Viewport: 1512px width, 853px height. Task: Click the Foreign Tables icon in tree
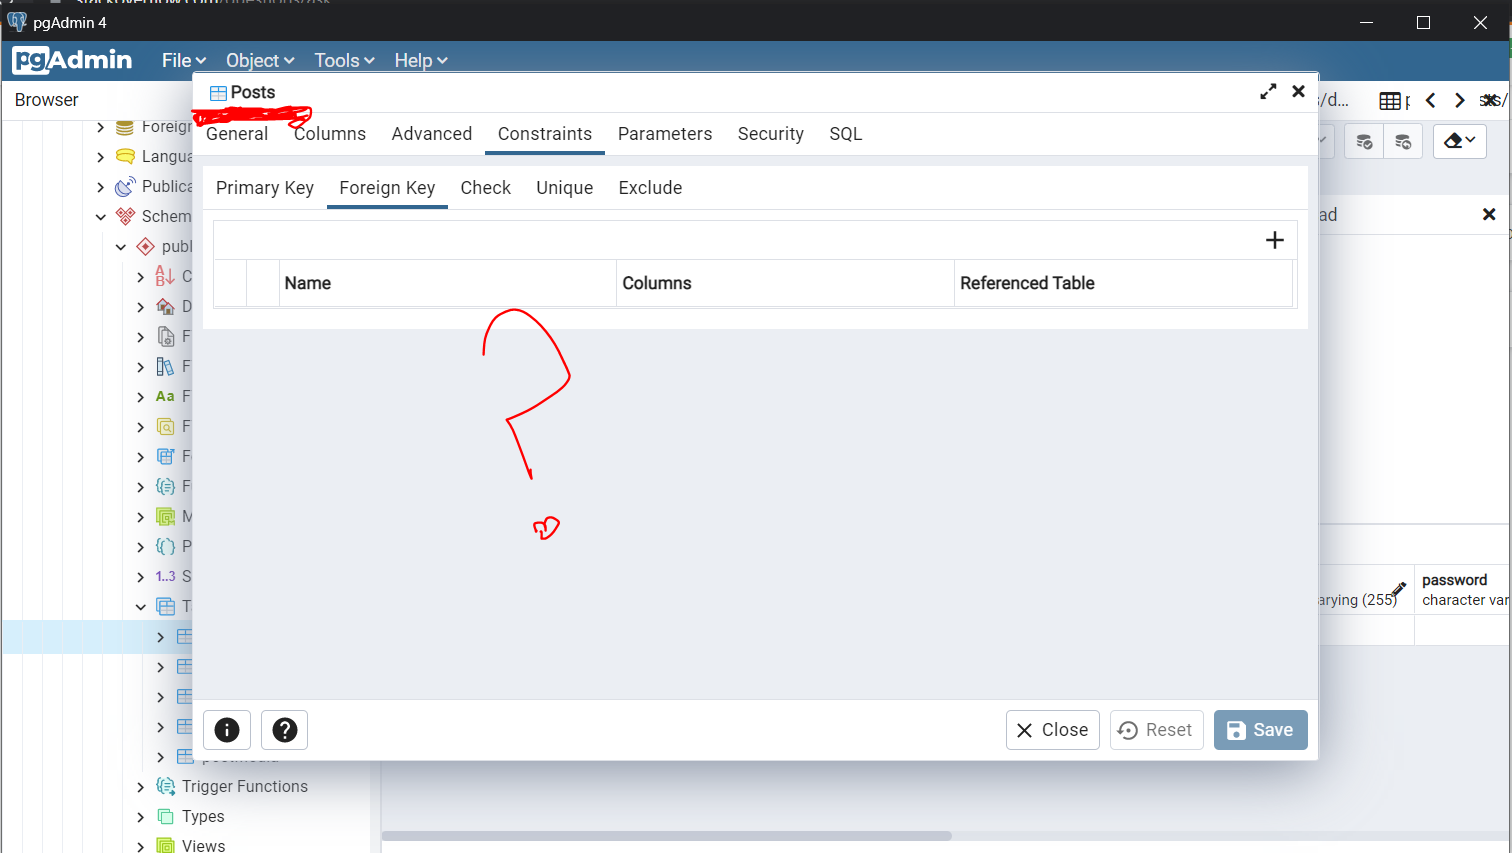tap(165, 456)
